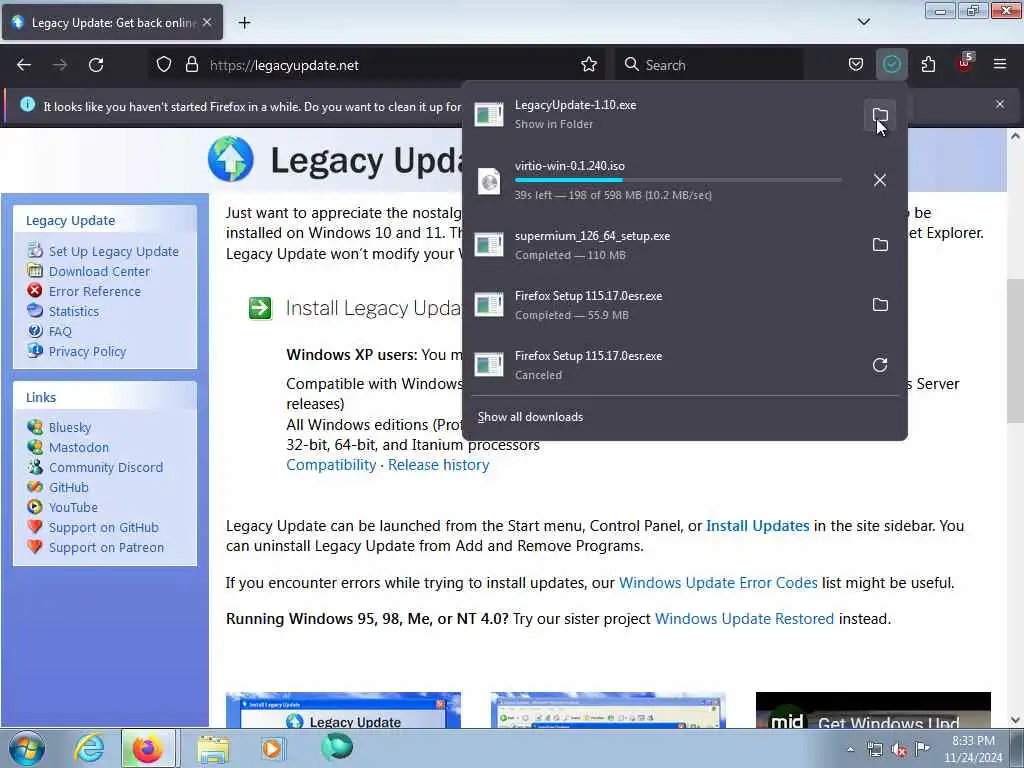
Task: Open the FAQ sidebar link
Action: [60, 331]
